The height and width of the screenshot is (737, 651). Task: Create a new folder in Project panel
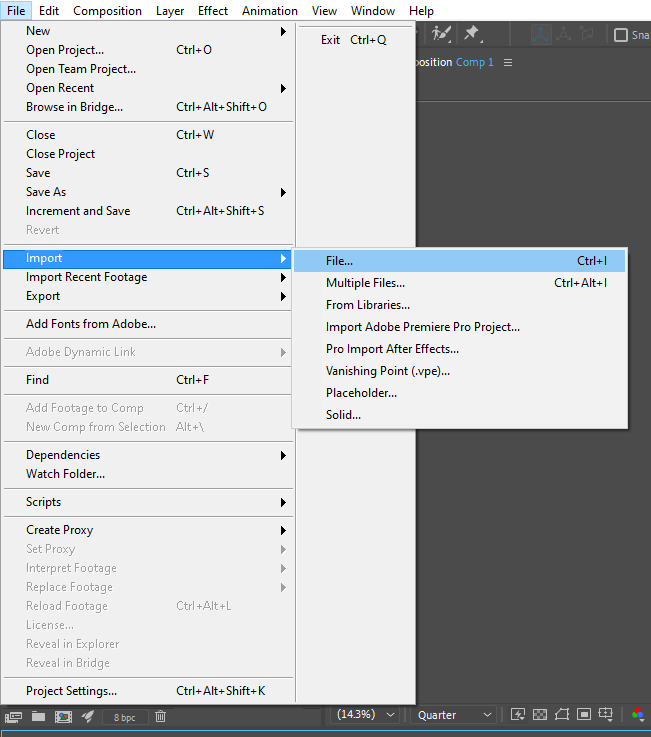(x=38, y=716)
